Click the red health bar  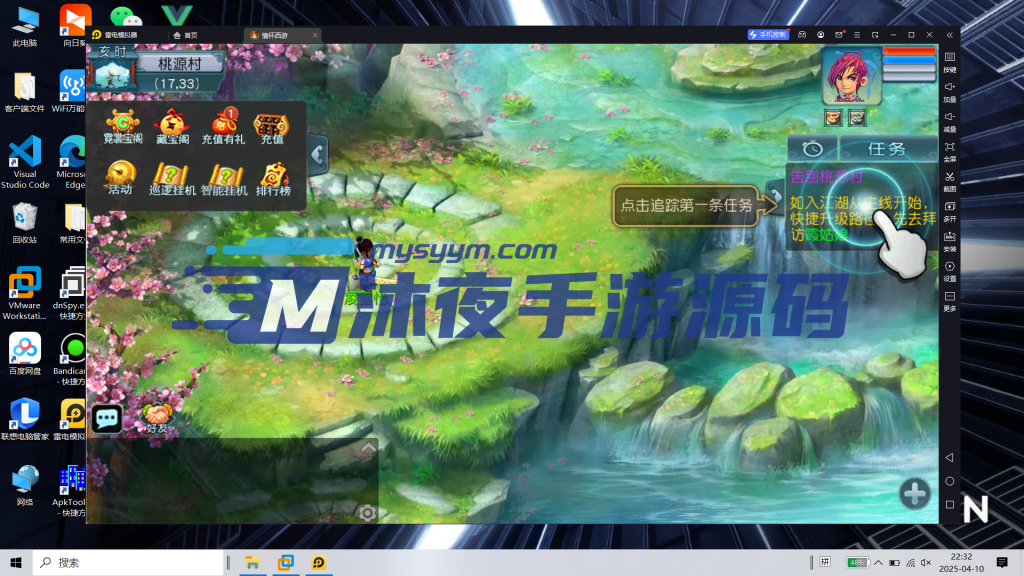908,51
